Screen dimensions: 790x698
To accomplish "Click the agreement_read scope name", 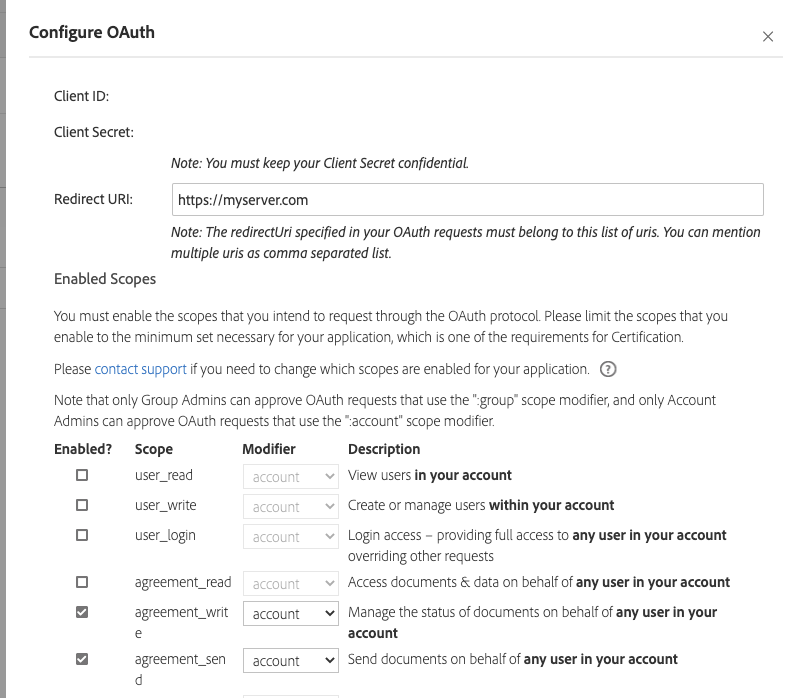I will [183, 583].
